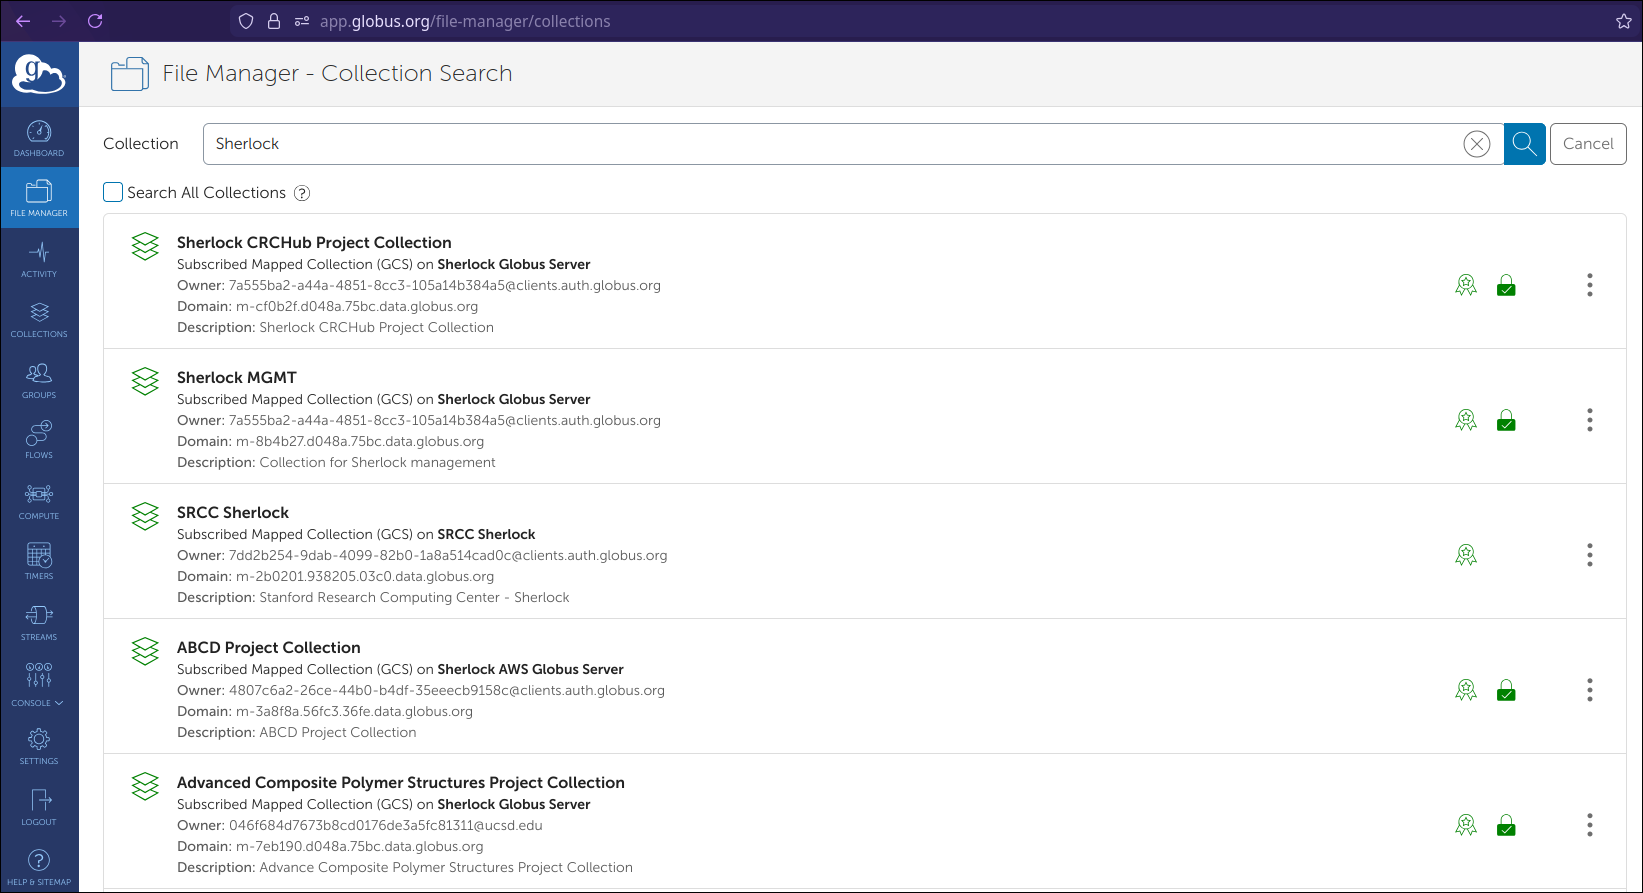This screenshot has width=1643, height=893.
Task: Click the layers icon for Sherlock MGMT
Action: tap(145, 381)
